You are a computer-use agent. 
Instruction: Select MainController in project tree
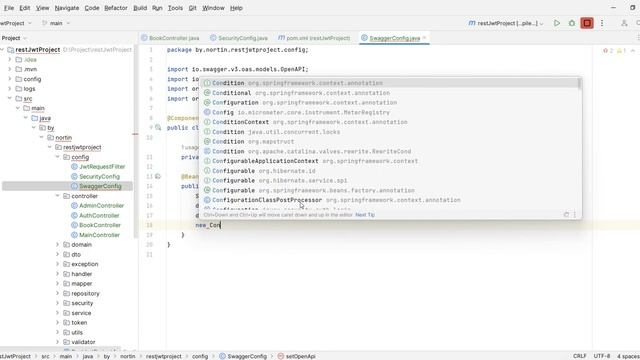(99, 235)
